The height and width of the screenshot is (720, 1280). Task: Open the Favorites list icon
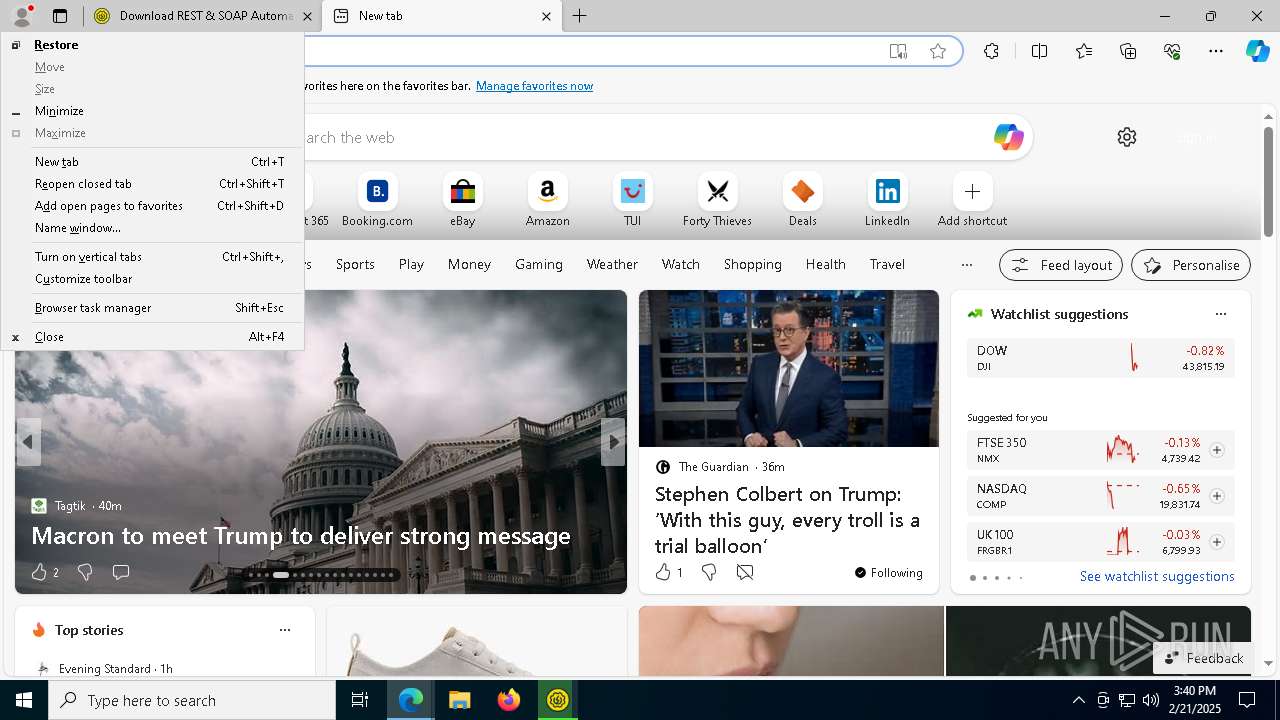1084,51
